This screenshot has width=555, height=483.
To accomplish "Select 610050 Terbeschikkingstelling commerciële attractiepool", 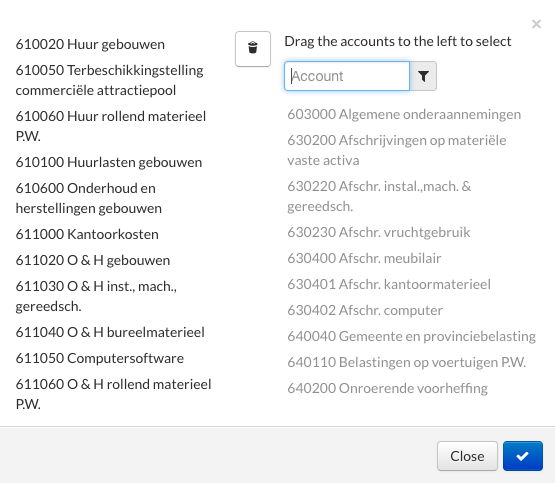I will [109, 80].
